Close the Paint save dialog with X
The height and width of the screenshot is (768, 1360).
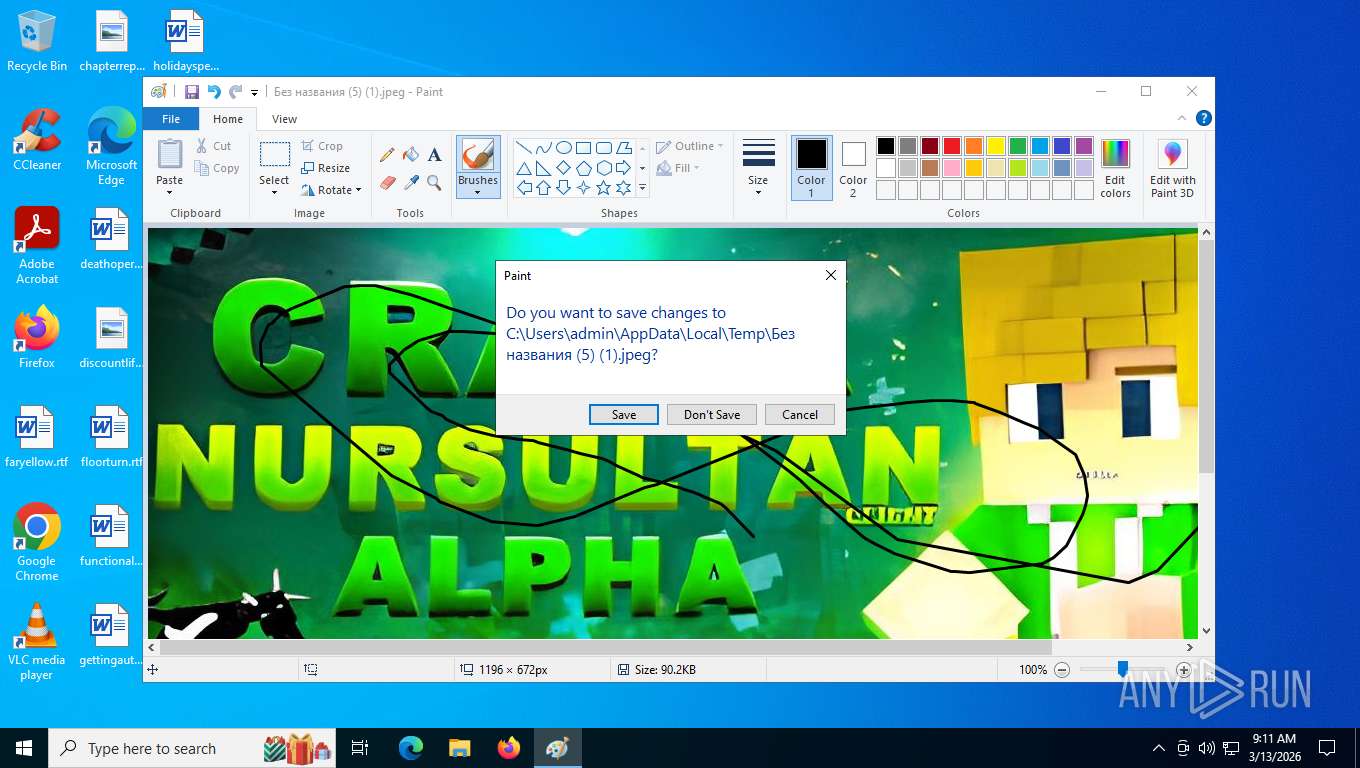[x=830, y=275]
